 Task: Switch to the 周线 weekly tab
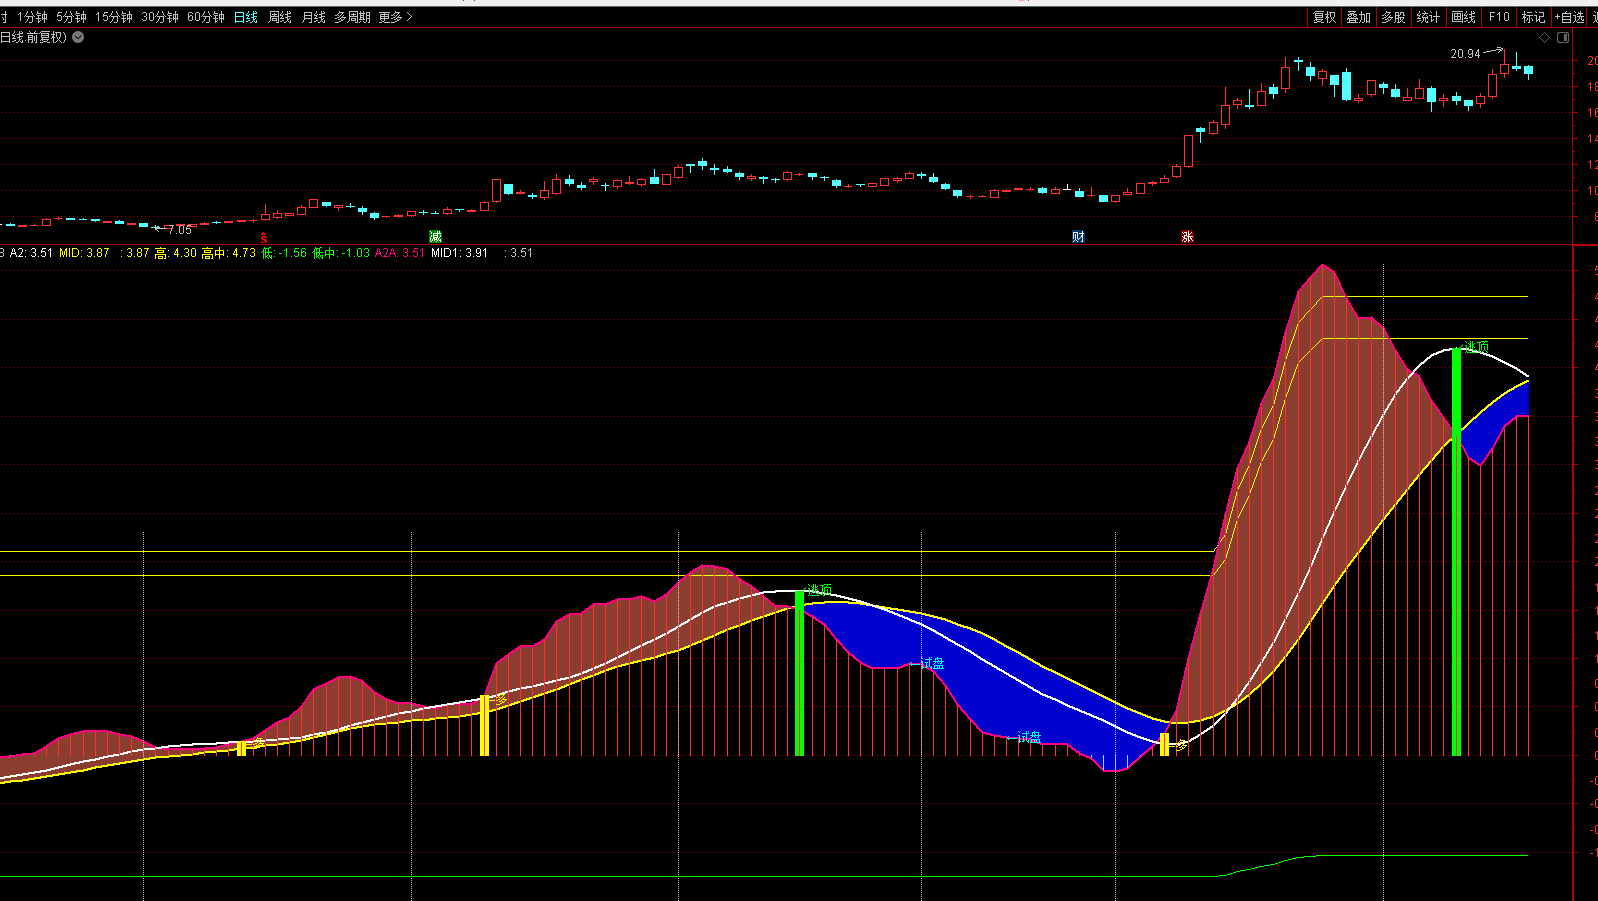[x=280, y=17]
